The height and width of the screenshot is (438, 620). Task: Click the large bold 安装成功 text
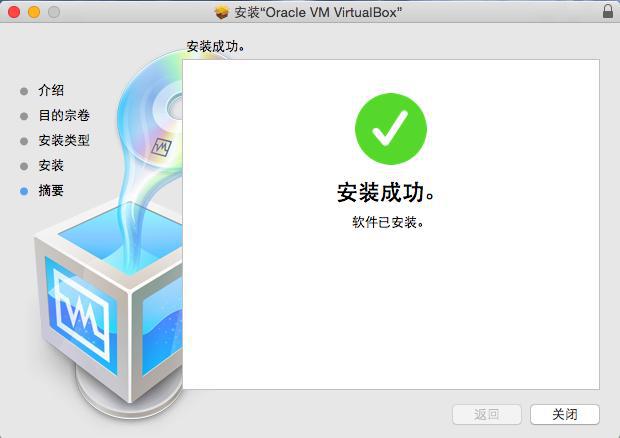386,193
